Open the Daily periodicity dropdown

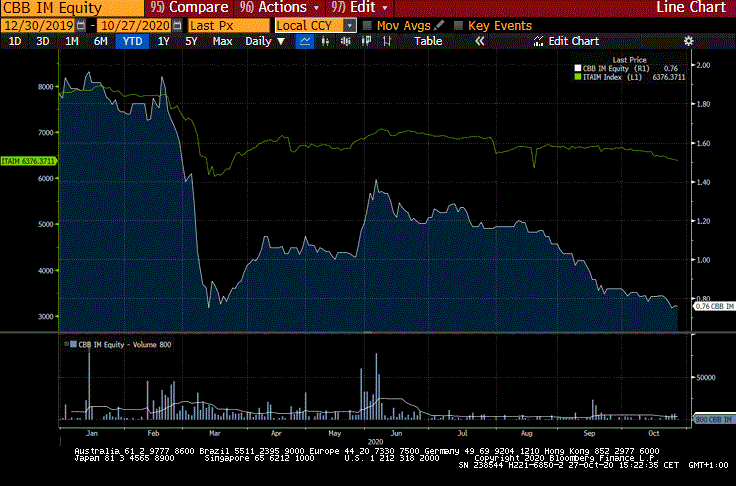265,41
